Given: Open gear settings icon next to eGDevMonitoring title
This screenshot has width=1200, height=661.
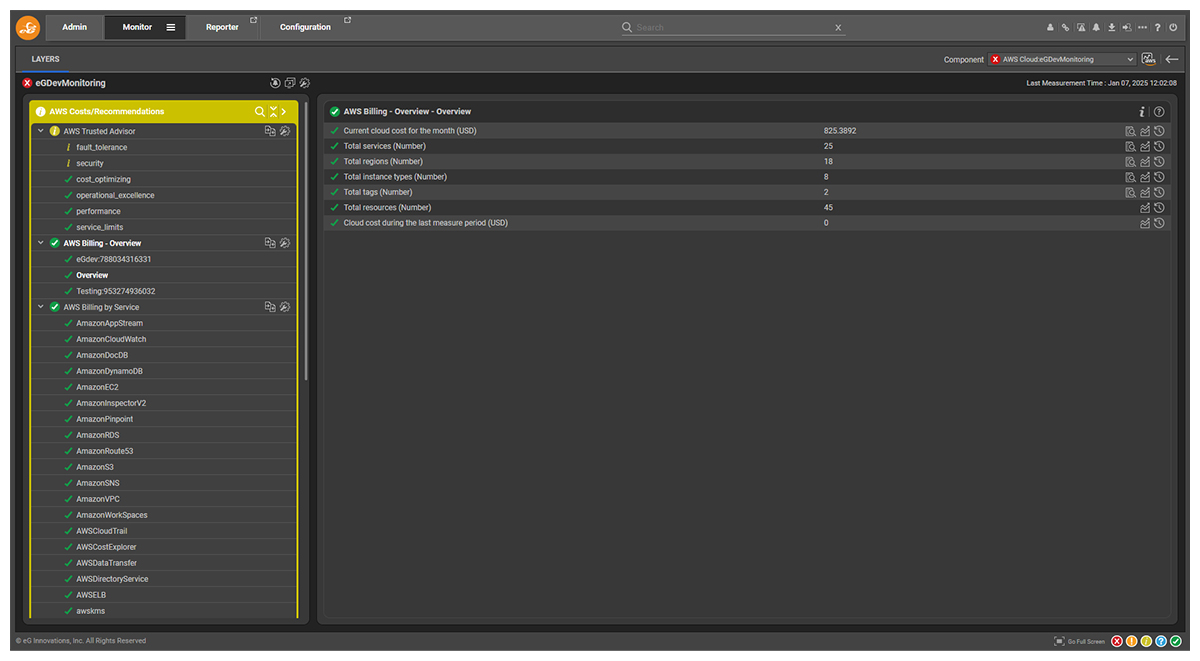Looking at the screenshot, I should [304, 83].
